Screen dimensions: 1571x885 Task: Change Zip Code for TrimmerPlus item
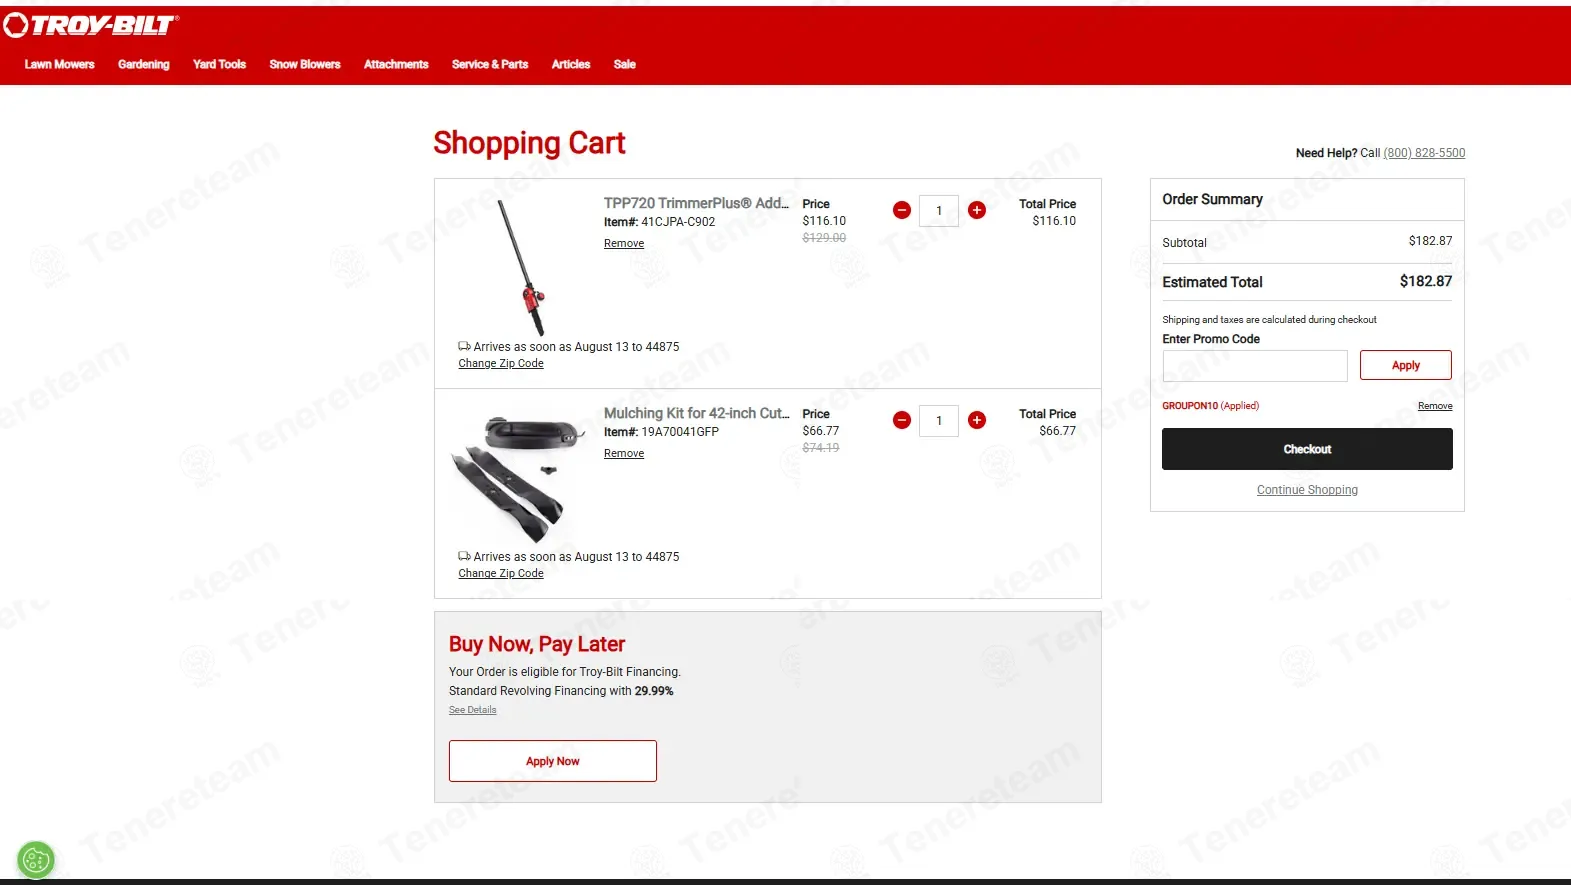[501, 364]
